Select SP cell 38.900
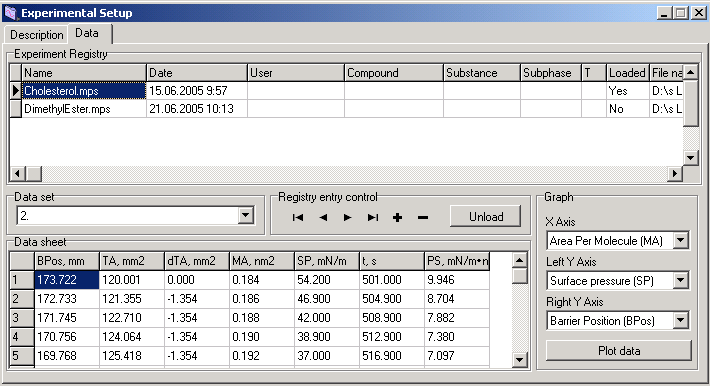Screen dimensions: 710x386 (x=327, y=337)
